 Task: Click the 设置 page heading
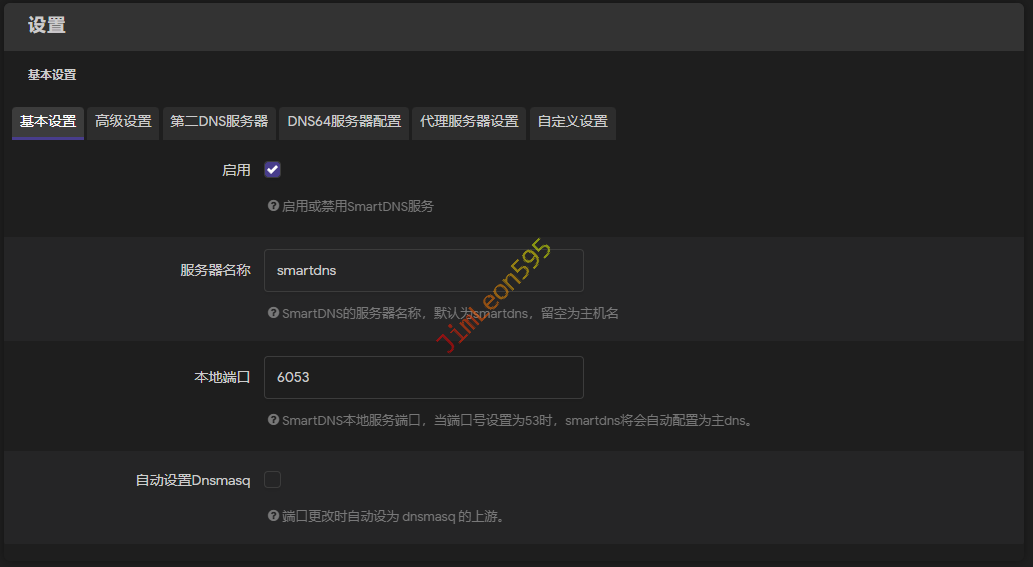point(47,26)
